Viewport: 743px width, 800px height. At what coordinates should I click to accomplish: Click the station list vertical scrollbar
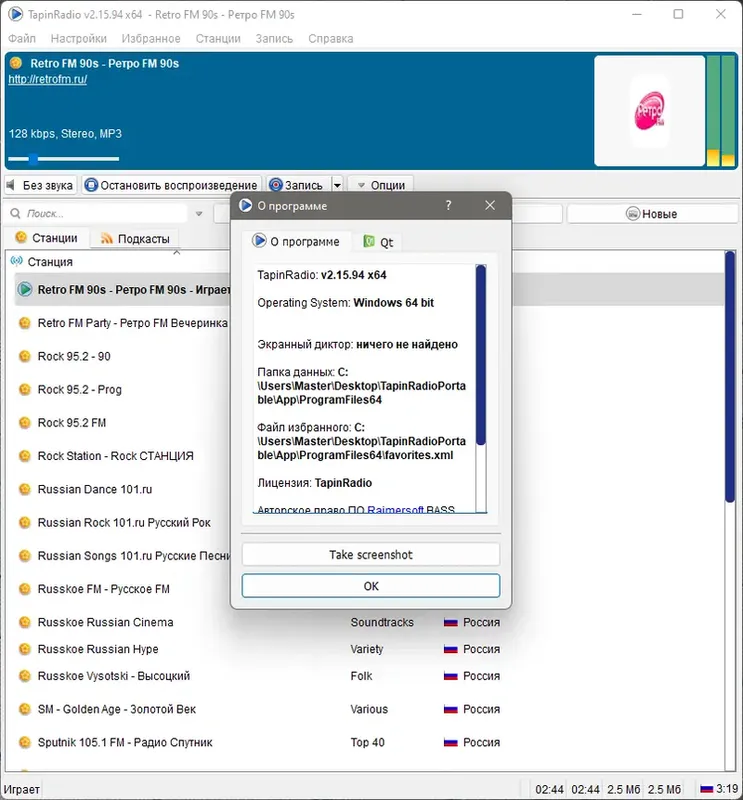[730, 378]
